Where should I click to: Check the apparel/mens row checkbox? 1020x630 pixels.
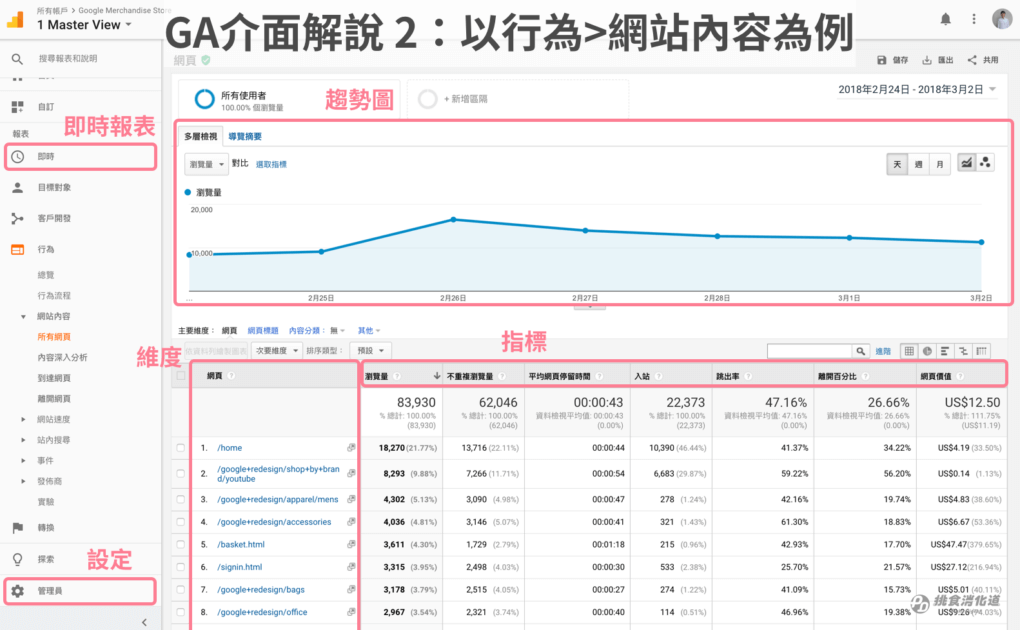point(181,499)
